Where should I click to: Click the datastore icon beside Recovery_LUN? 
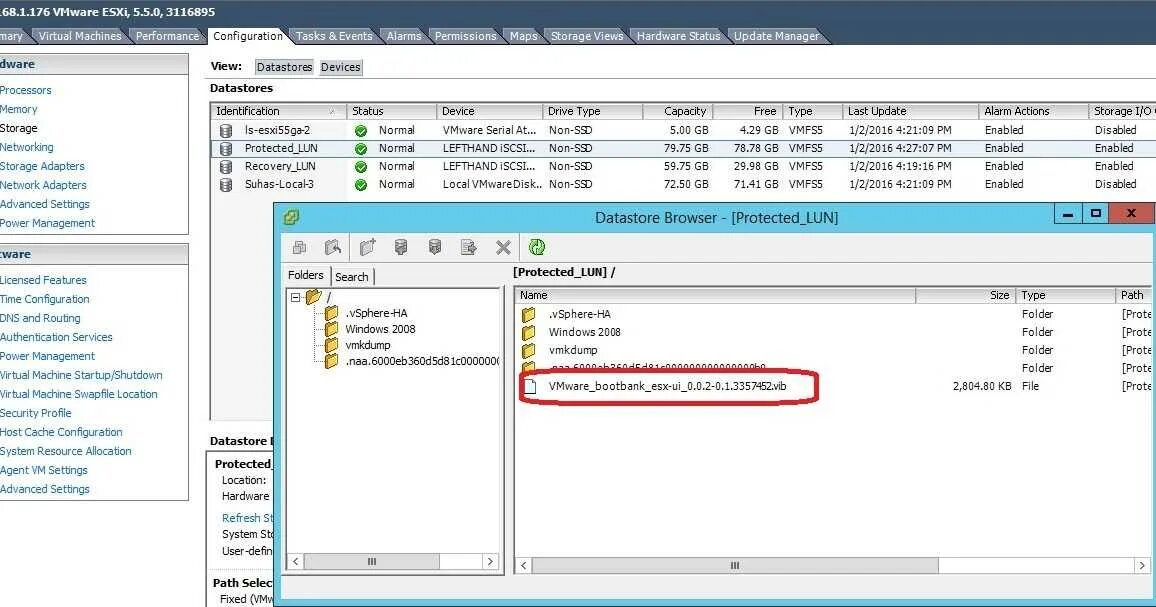226,167
